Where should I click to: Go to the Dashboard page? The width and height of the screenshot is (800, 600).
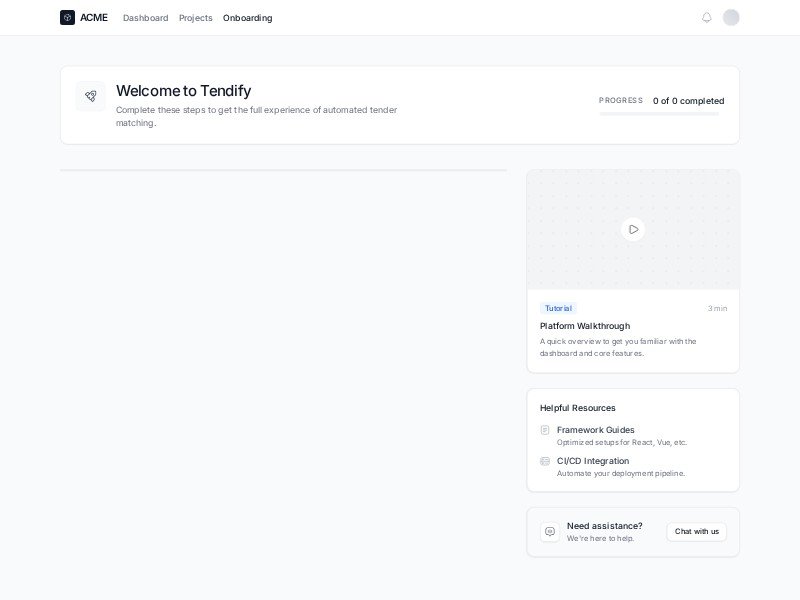[x=145, y=18]
